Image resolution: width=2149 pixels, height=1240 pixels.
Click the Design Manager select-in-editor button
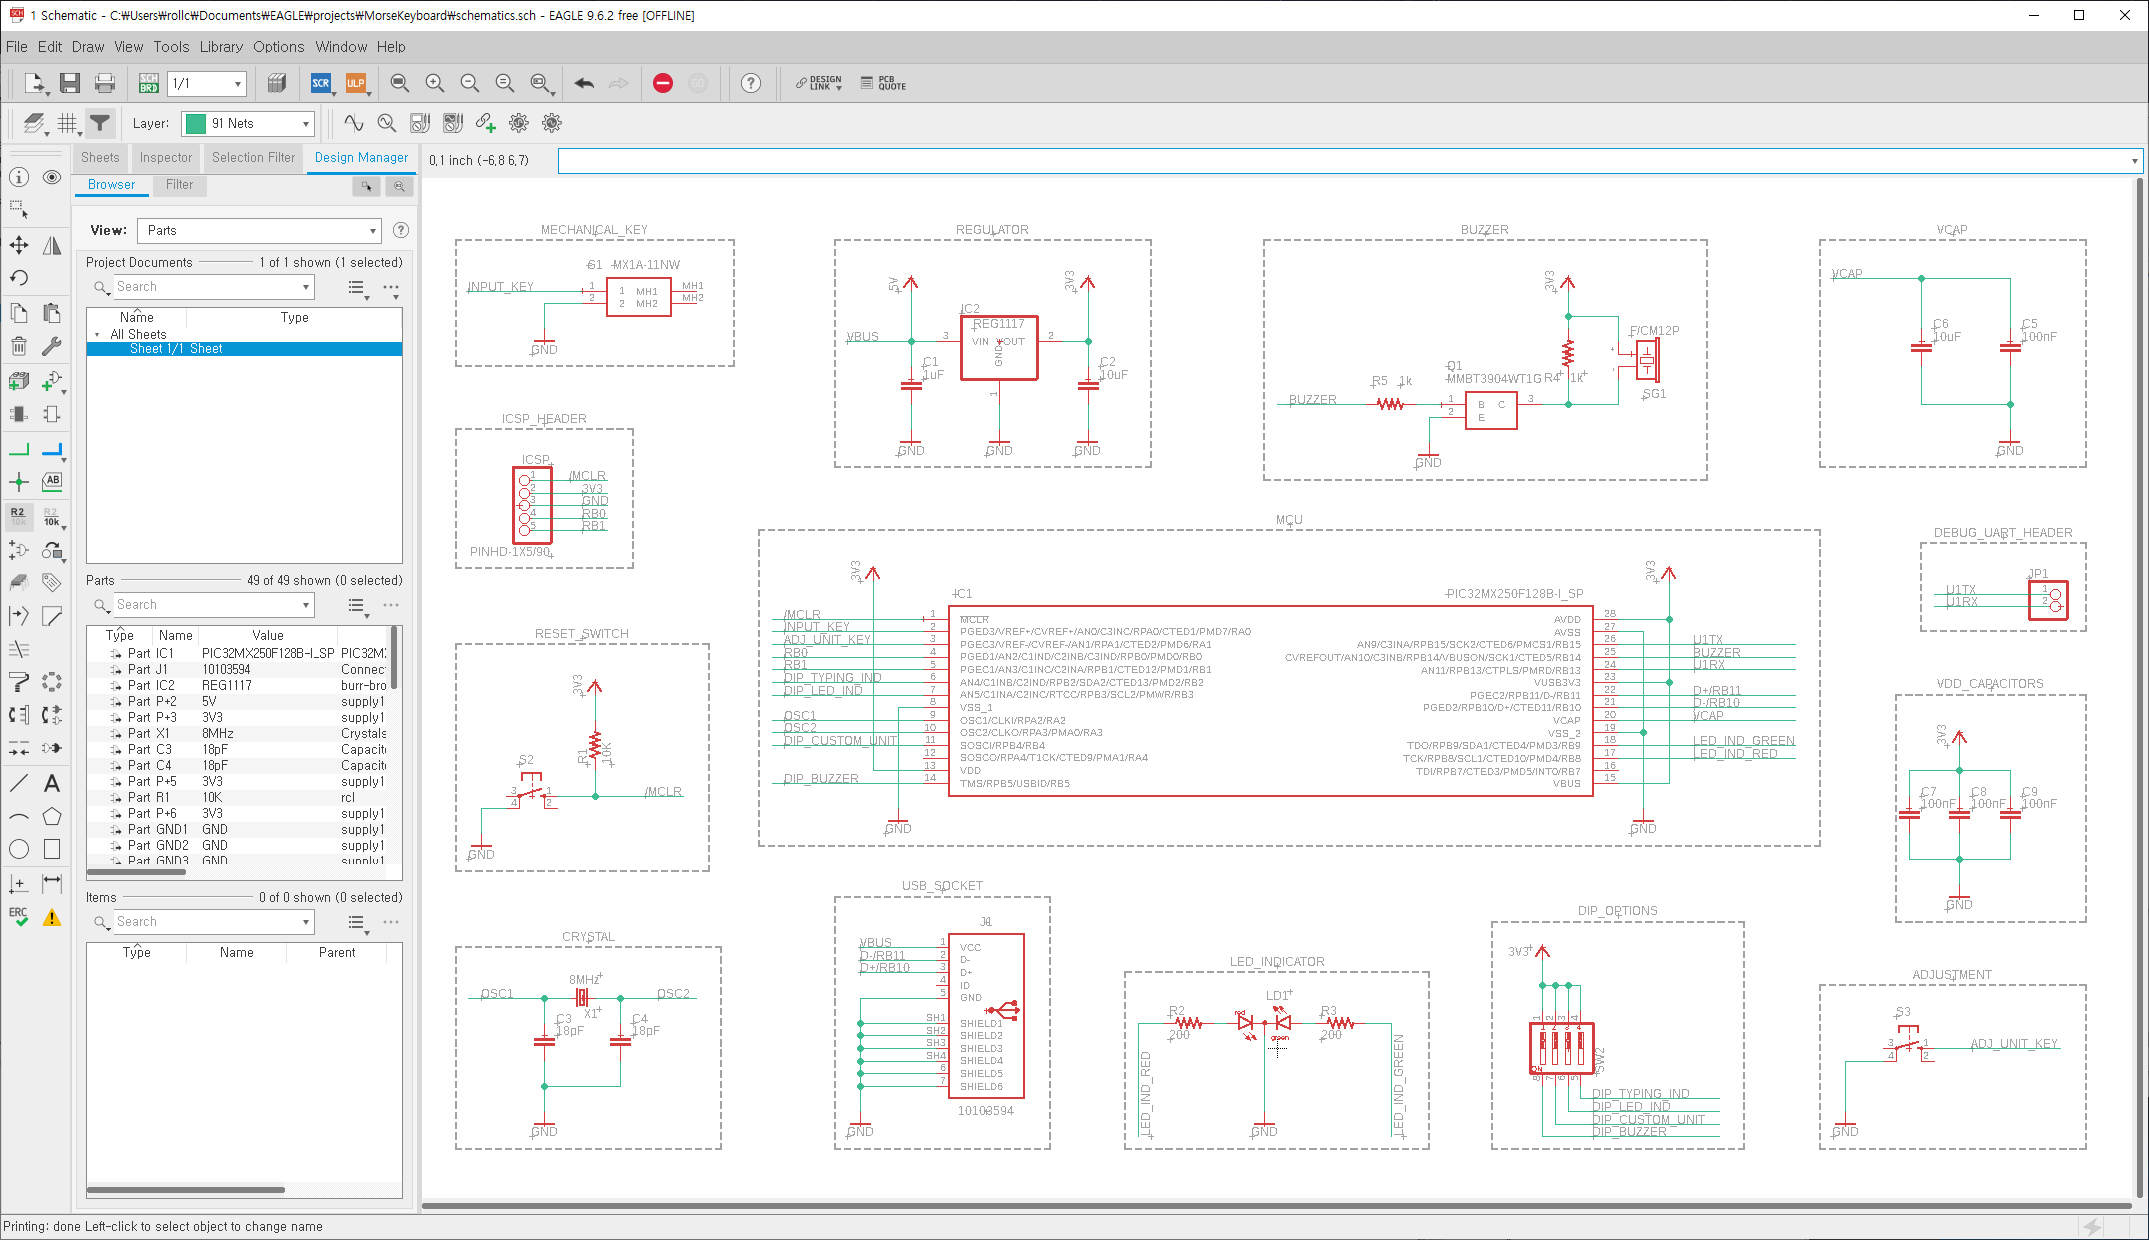point(367,186)
